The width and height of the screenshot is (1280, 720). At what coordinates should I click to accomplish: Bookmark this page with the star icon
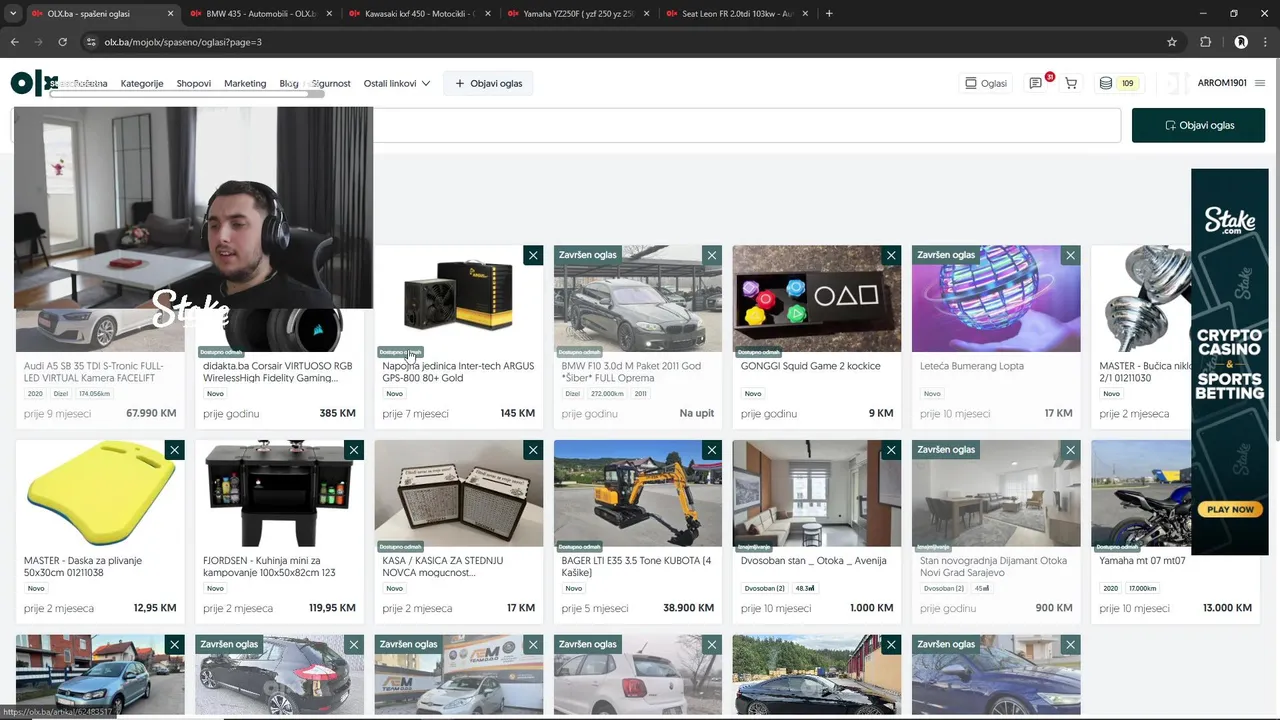[1172, 42]
